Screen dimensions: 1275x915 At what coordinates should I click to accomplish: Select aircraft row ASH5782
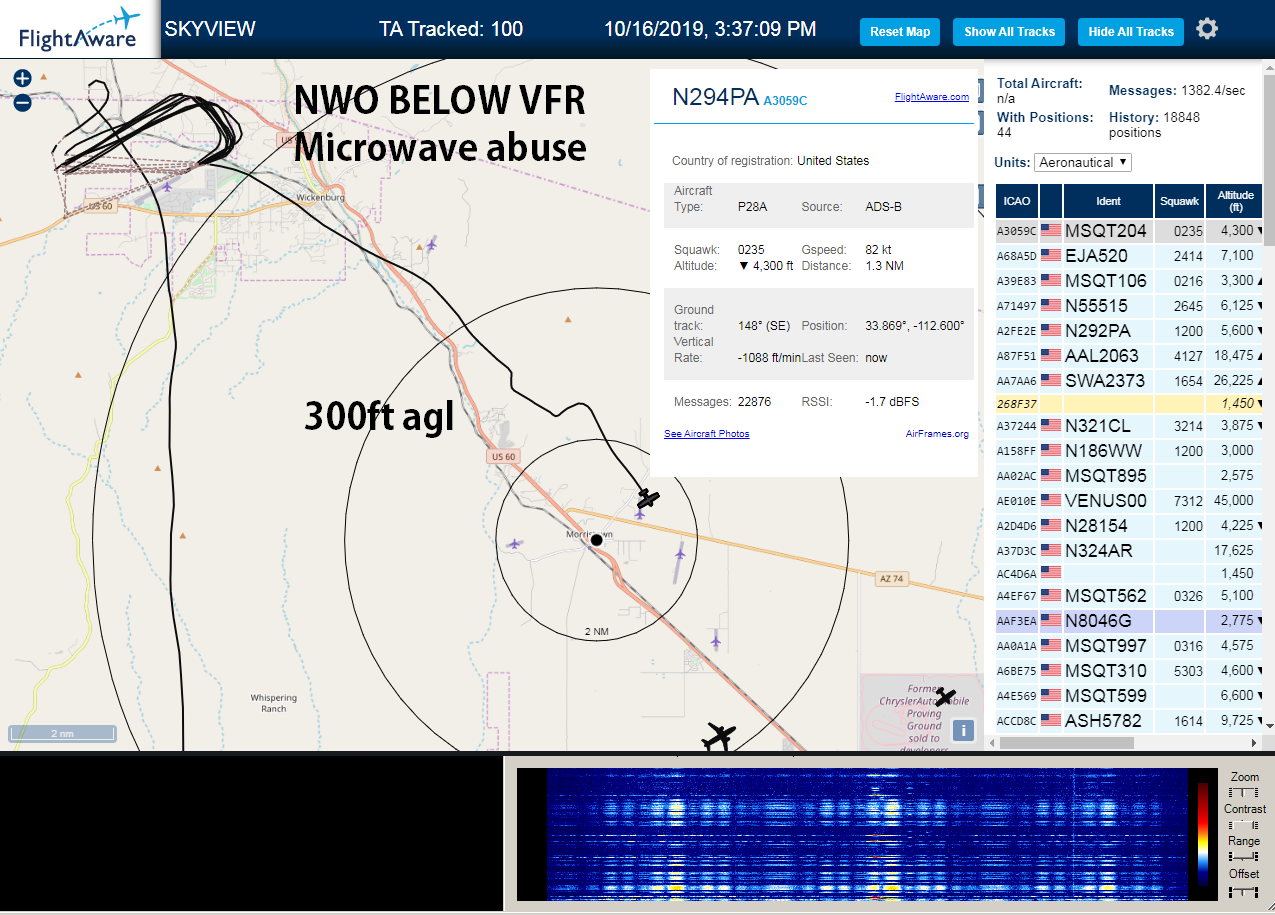[1130, 720]
